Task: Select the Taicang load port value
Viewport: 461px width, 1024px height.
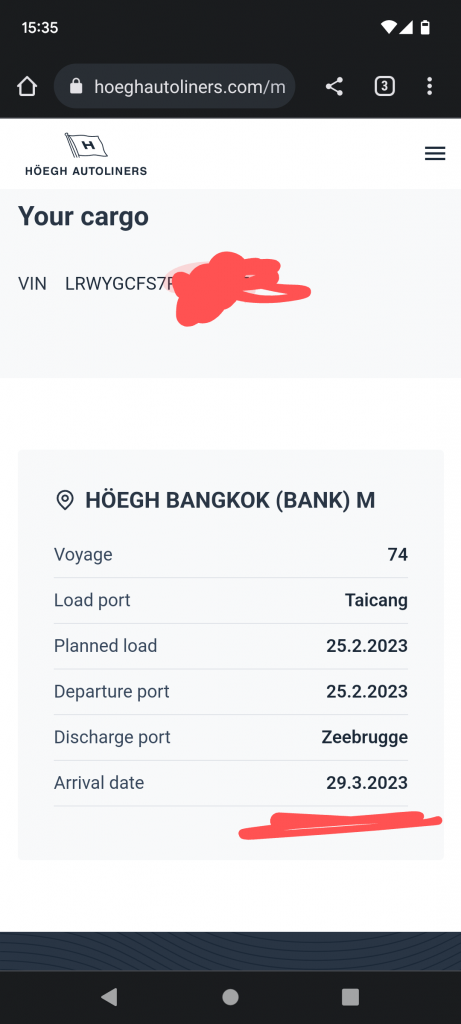Action: pyautogui.click(x=377, y=600)
